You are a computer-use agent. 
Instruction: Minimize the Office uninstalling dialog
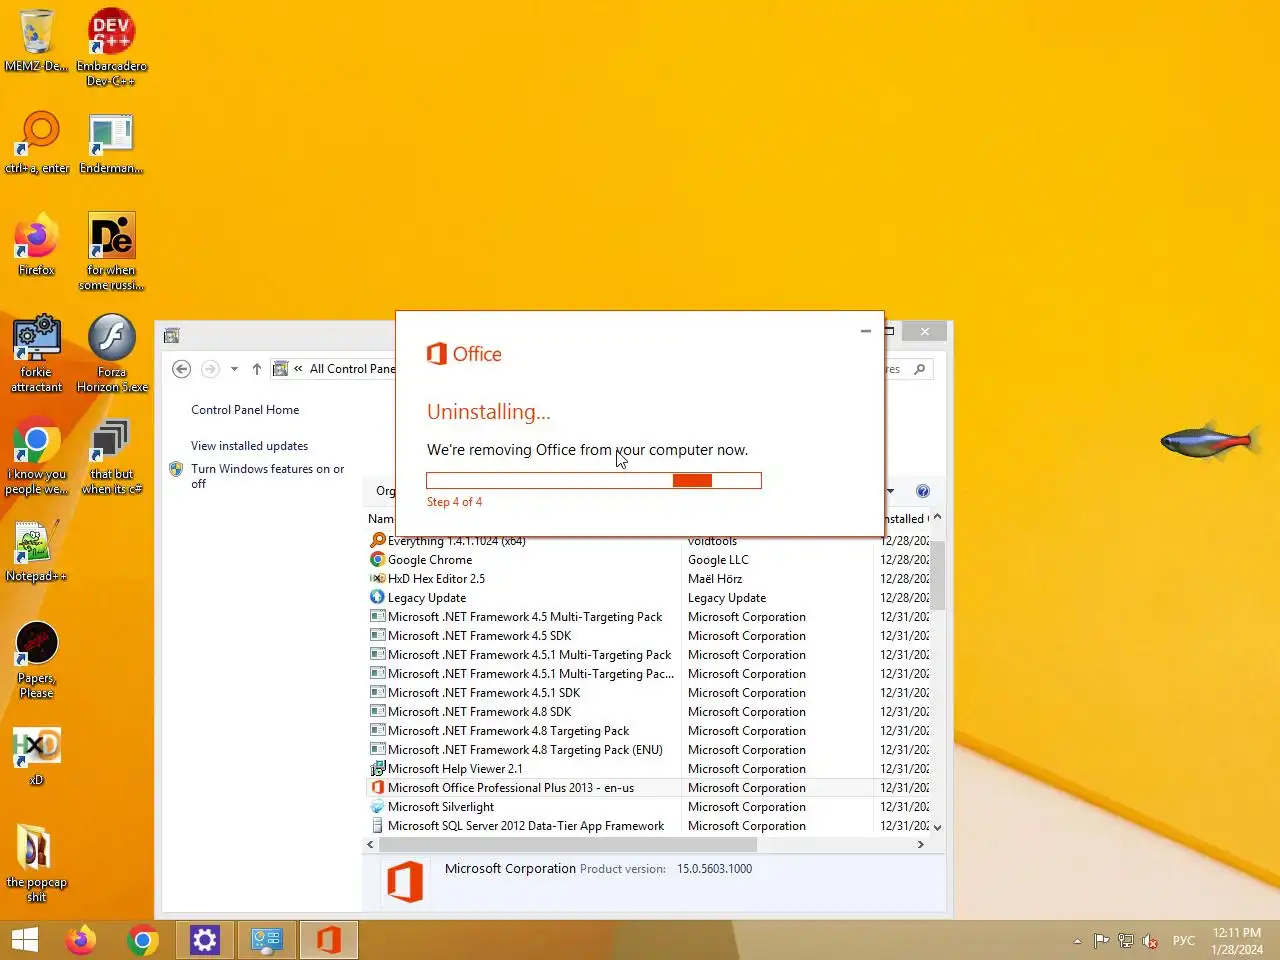click(866, 331)
